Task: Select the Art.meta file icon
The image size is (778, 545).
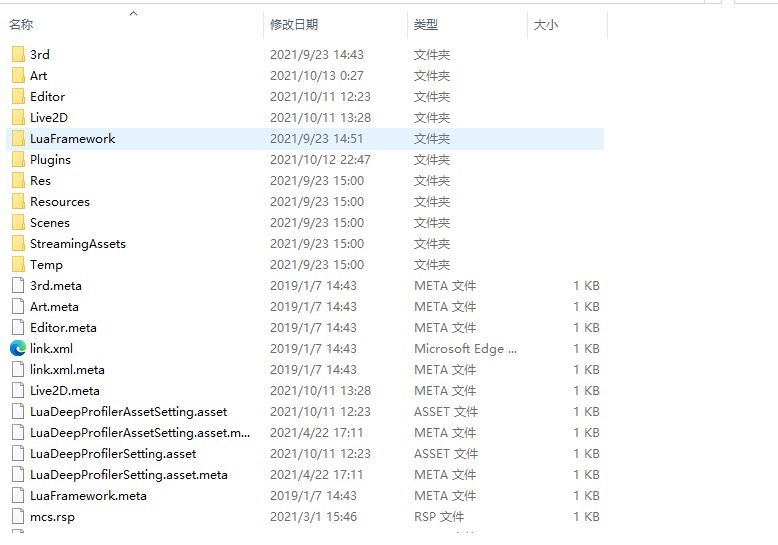Action: [x=18, y=306]
